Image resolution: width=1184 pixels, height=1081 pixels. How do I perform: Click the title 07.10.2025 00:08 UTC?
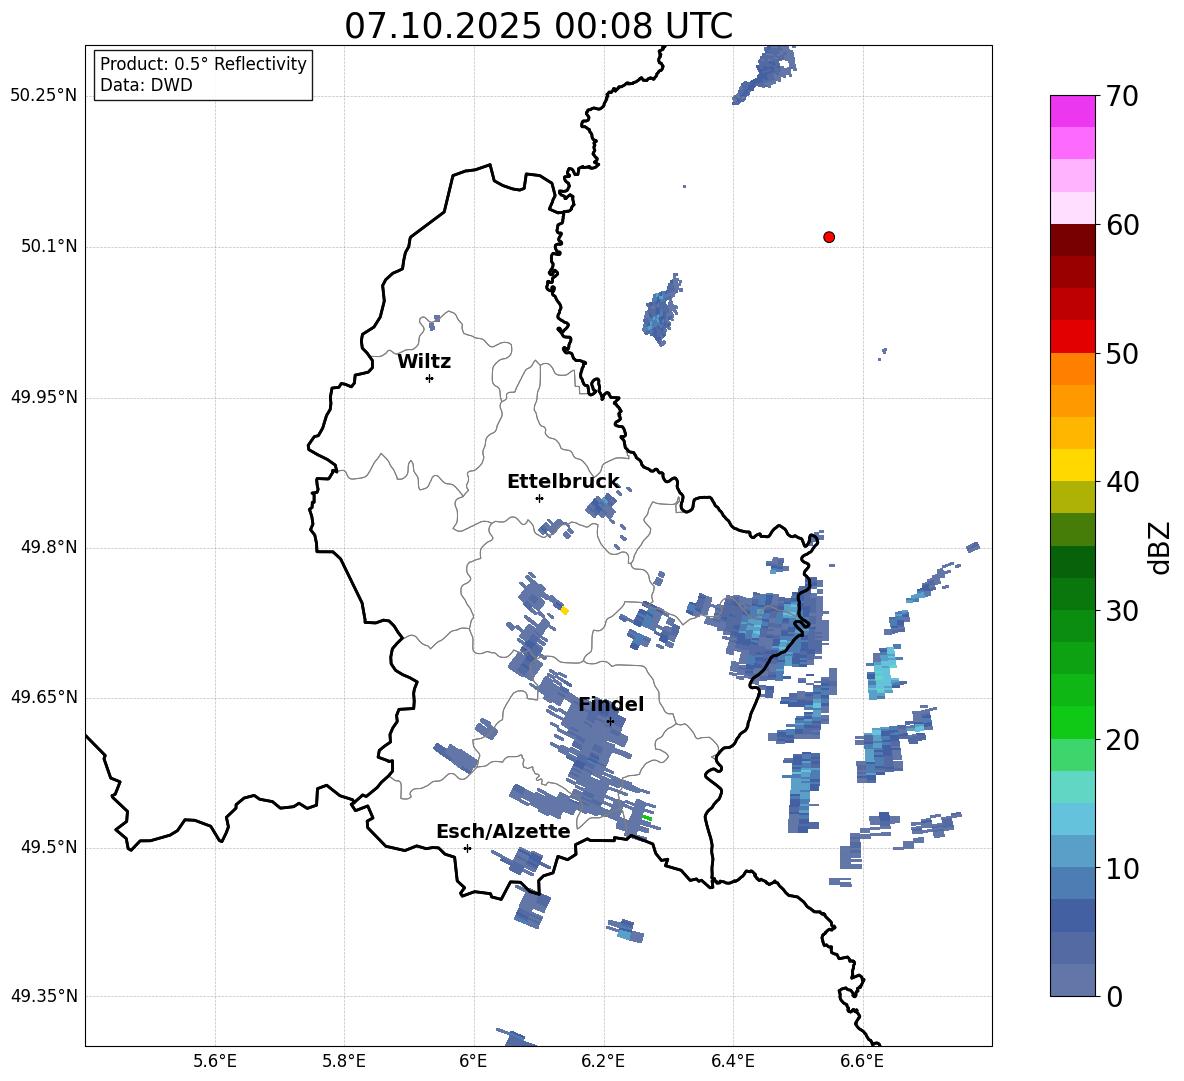(538, 26)
